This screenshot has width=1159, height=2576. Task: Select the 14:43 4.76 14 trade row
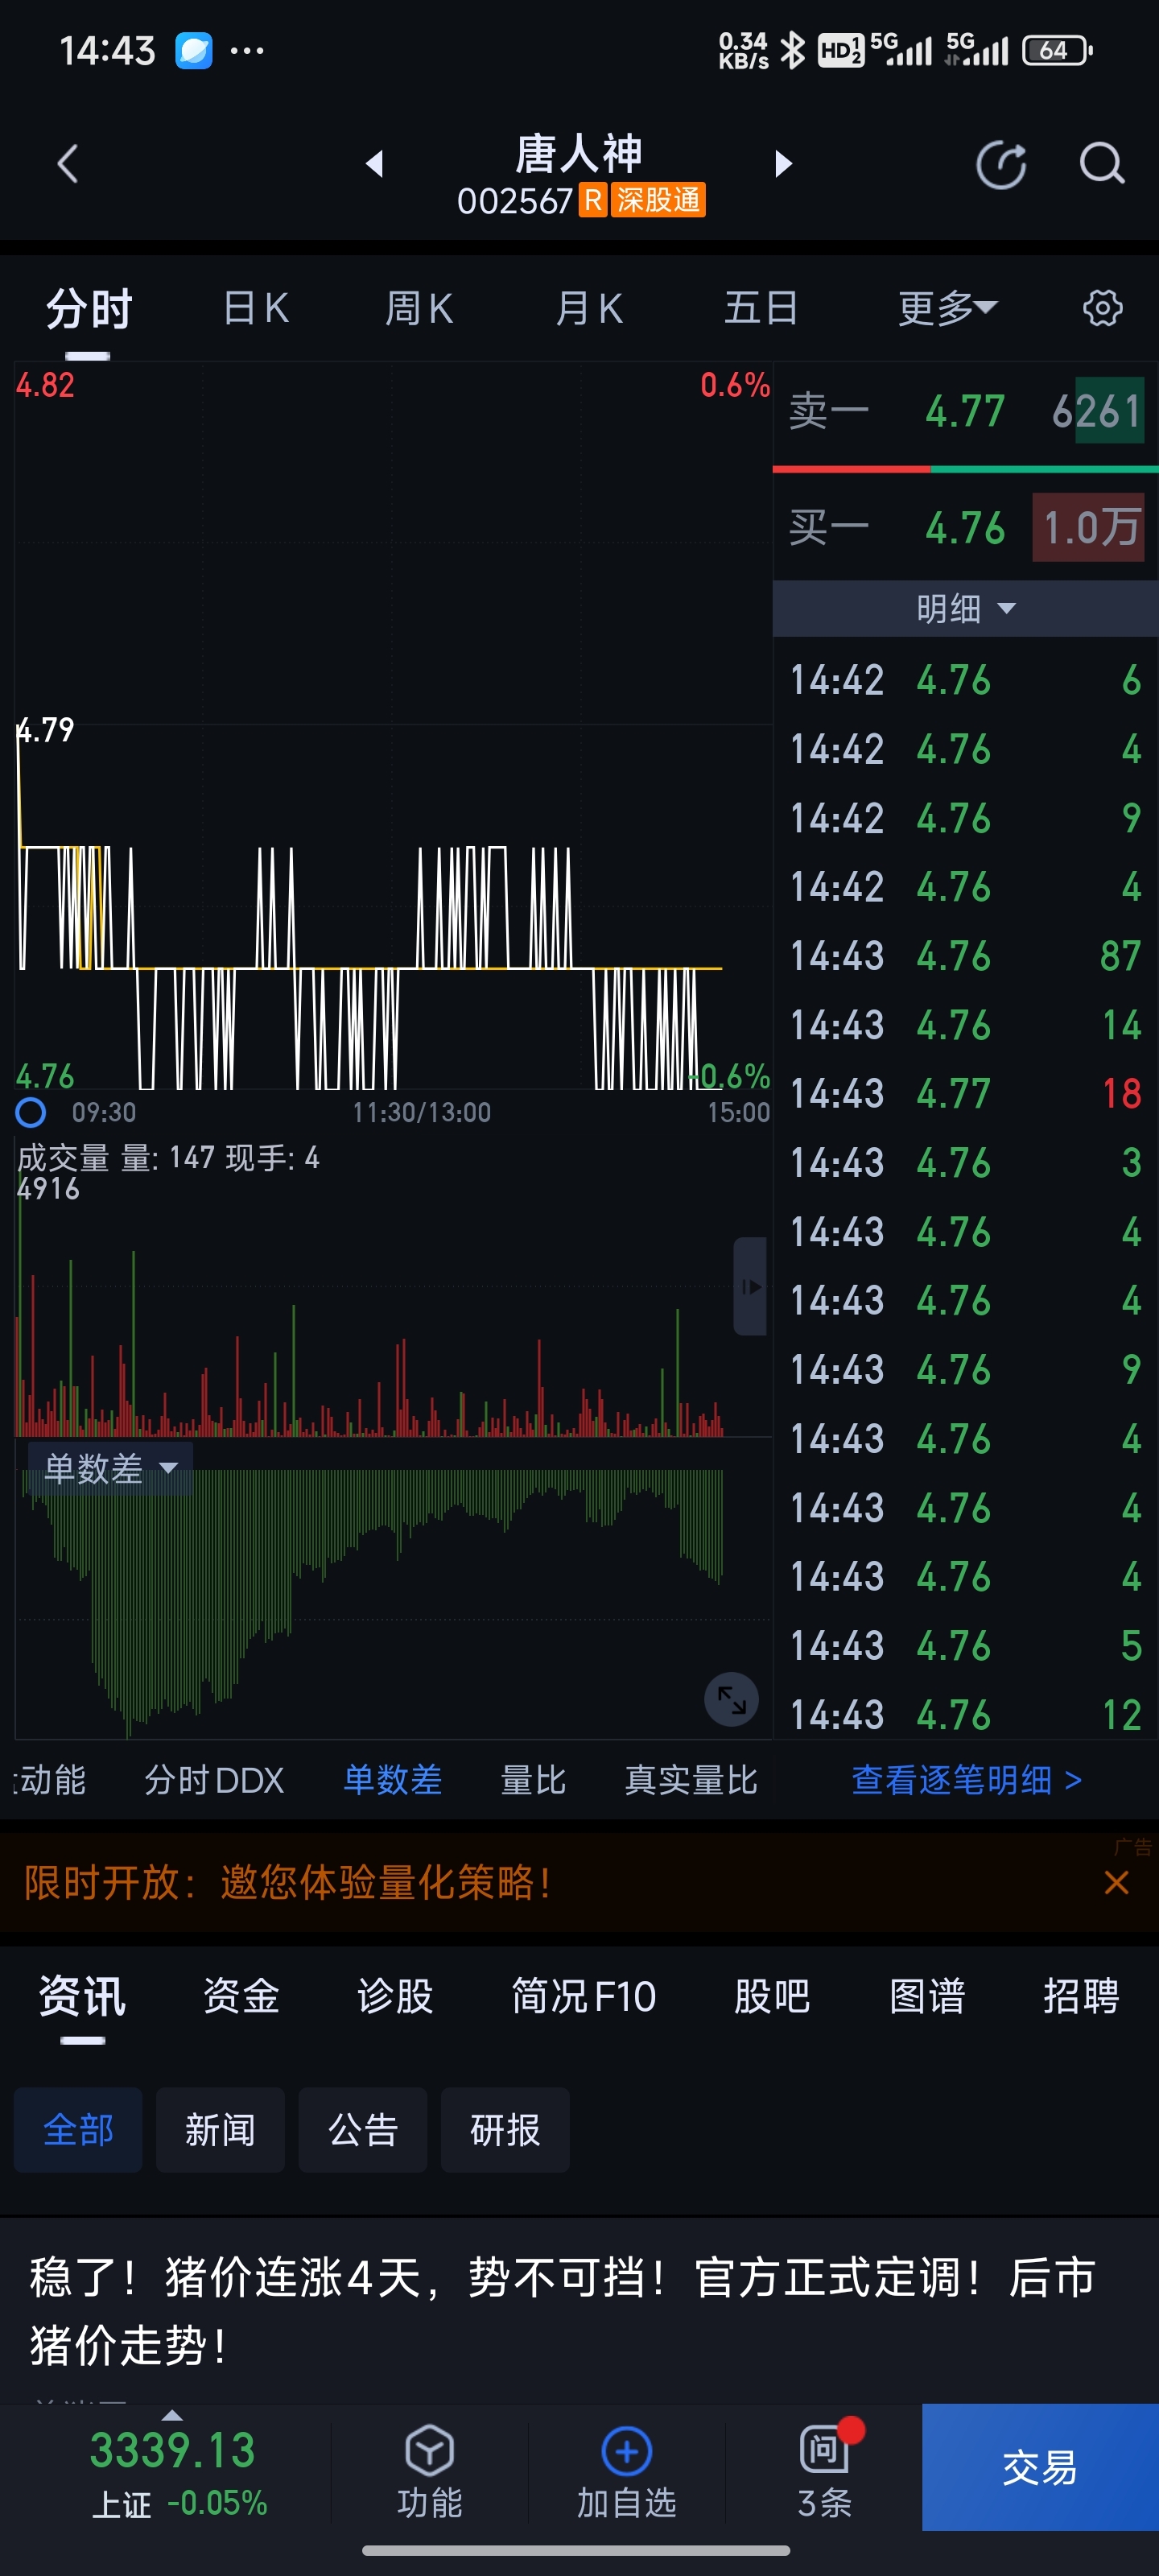[965, 1024]
